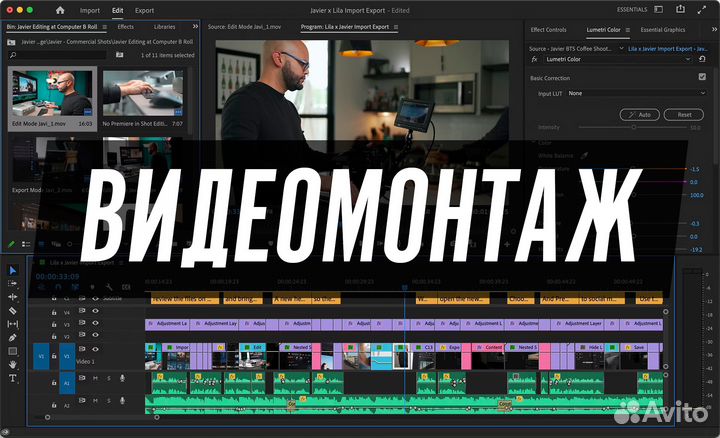Go to the Home screen icon
The image size is (720, 438).
click(60, 10)
